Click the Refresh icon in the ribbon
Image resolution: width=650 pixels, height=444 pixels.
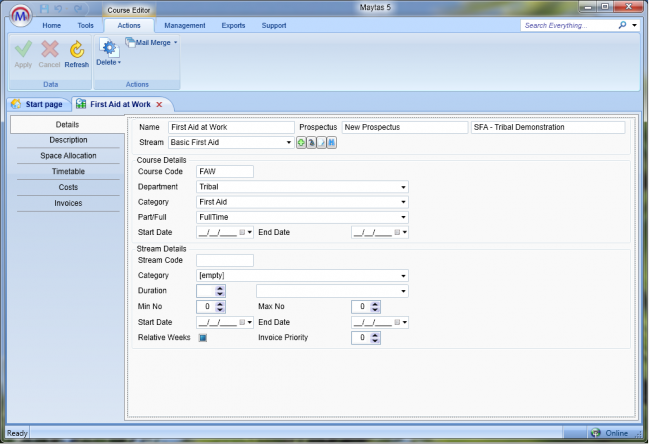click(77, 50)
